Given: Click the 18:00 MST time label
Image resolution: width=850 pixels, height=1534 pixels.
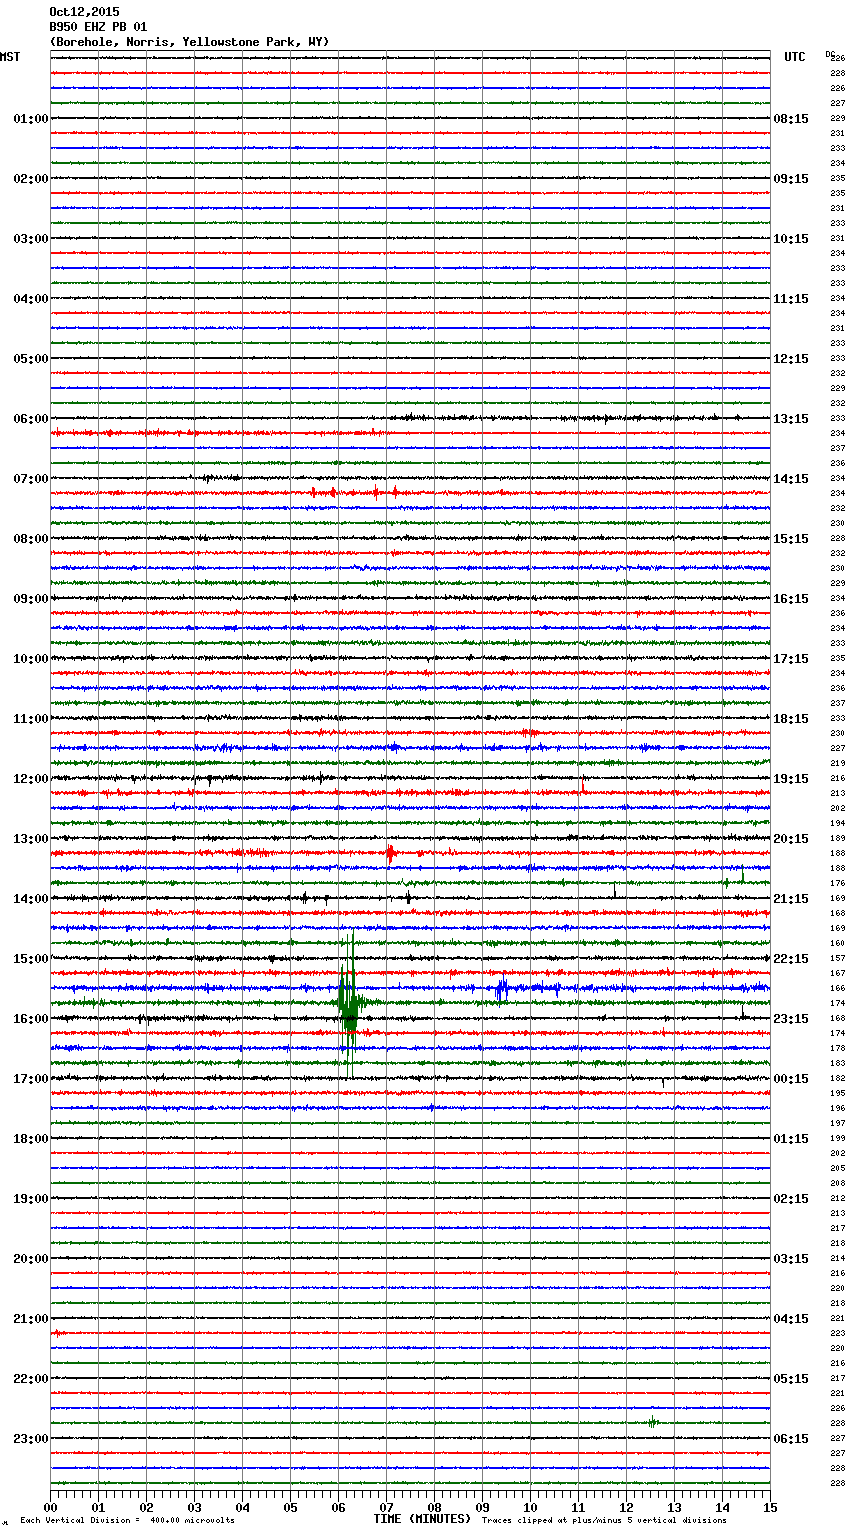Looking at the screenshot, I should pyautogui.click(x=30, y=1139).
